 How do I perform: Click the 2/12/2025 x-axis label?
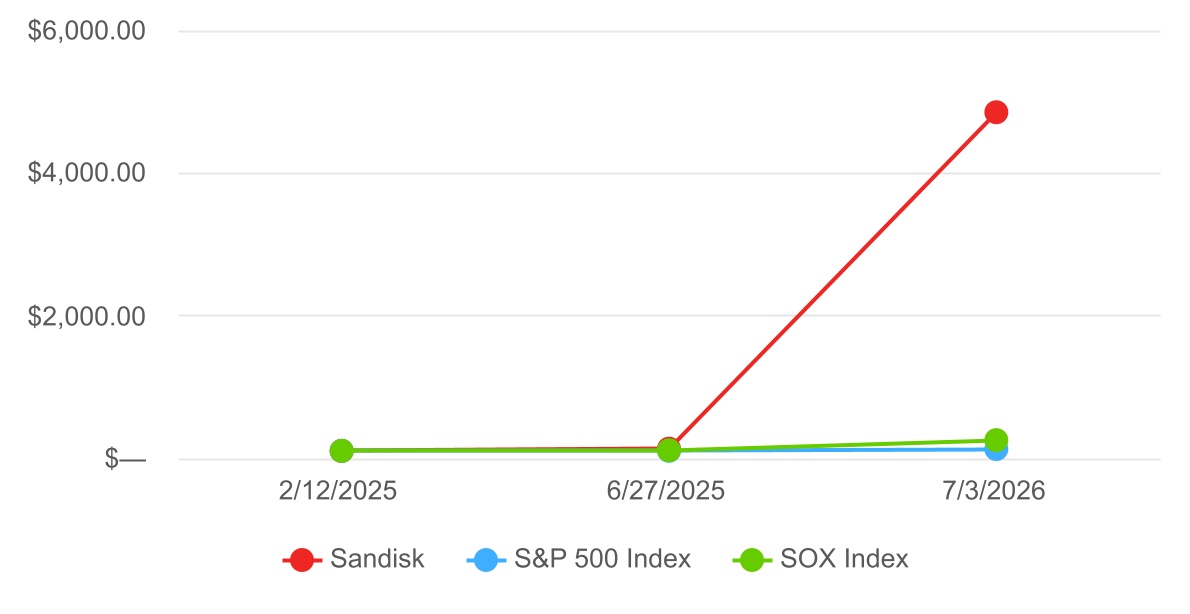point(338,491)
